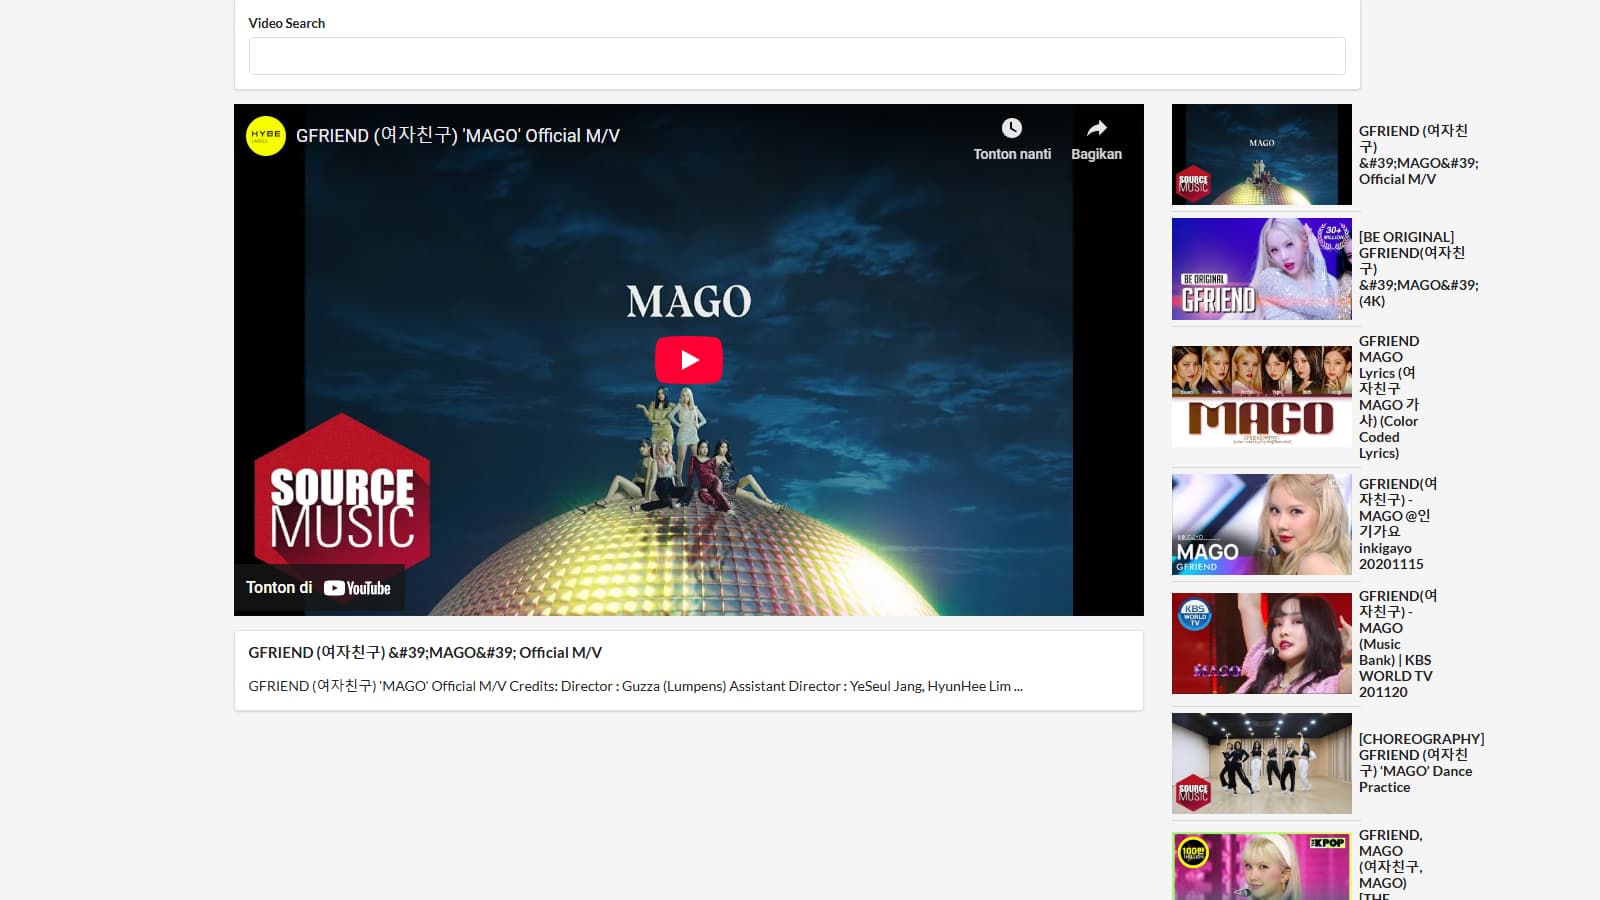Select the BE ORIGINAL GFRIEND MAGO 4K thumbnail
The height and width of the screenshot is (900, 1600).
tap(1261, 269)
